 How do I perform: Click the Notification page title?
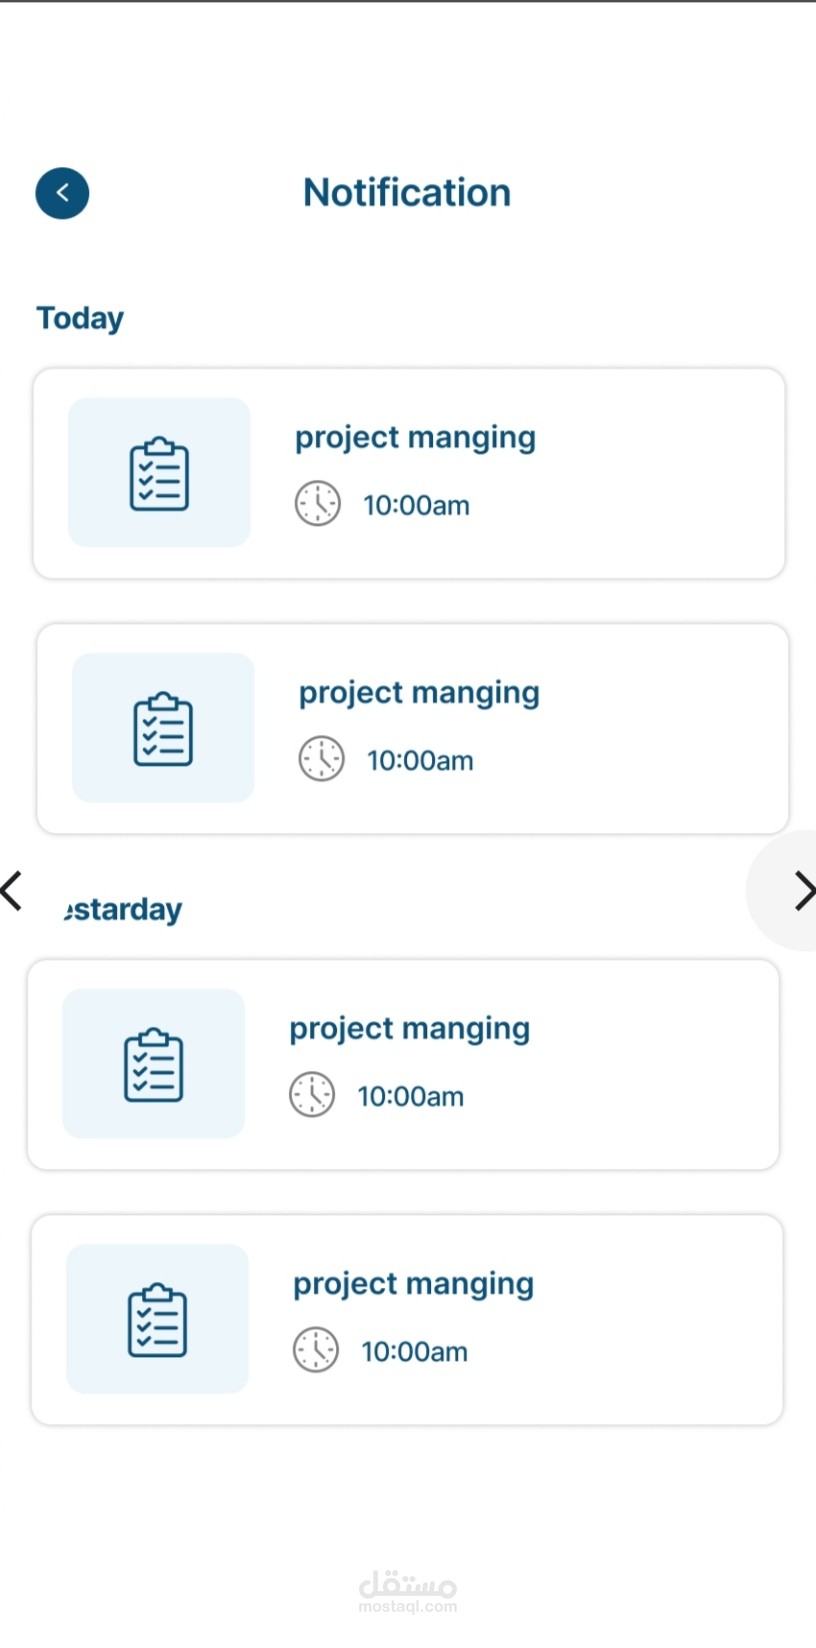coord(407,193)
